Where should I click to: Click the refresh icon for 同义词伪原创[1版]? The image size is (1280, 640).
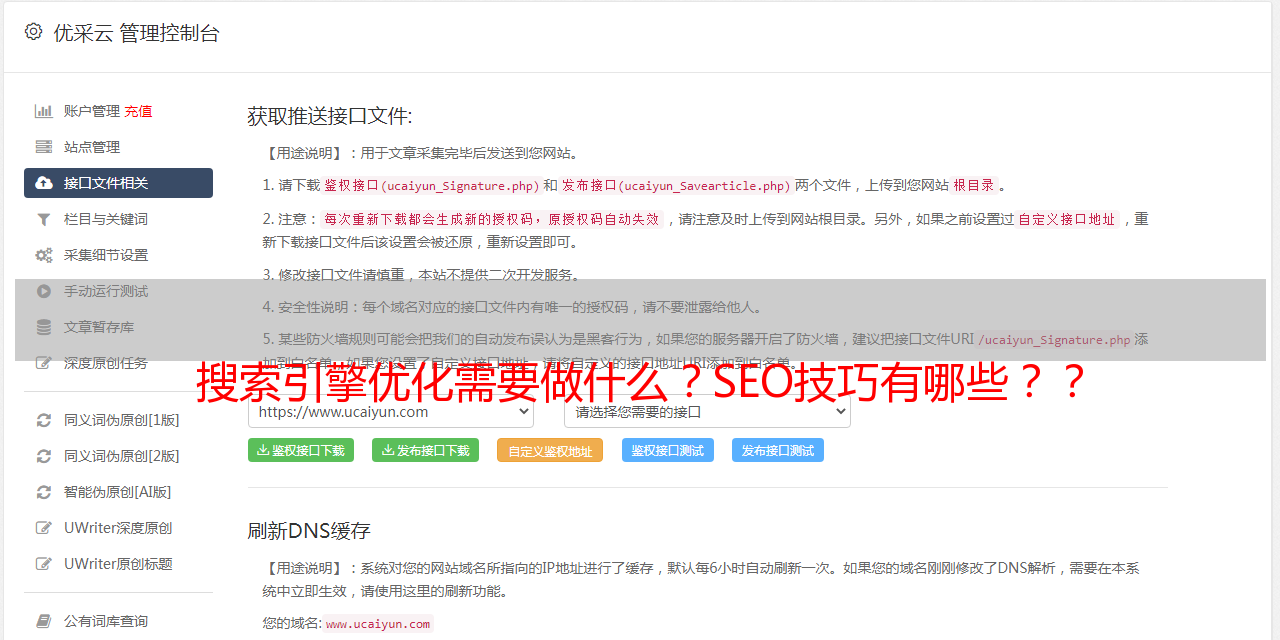[x=44, y=420]
